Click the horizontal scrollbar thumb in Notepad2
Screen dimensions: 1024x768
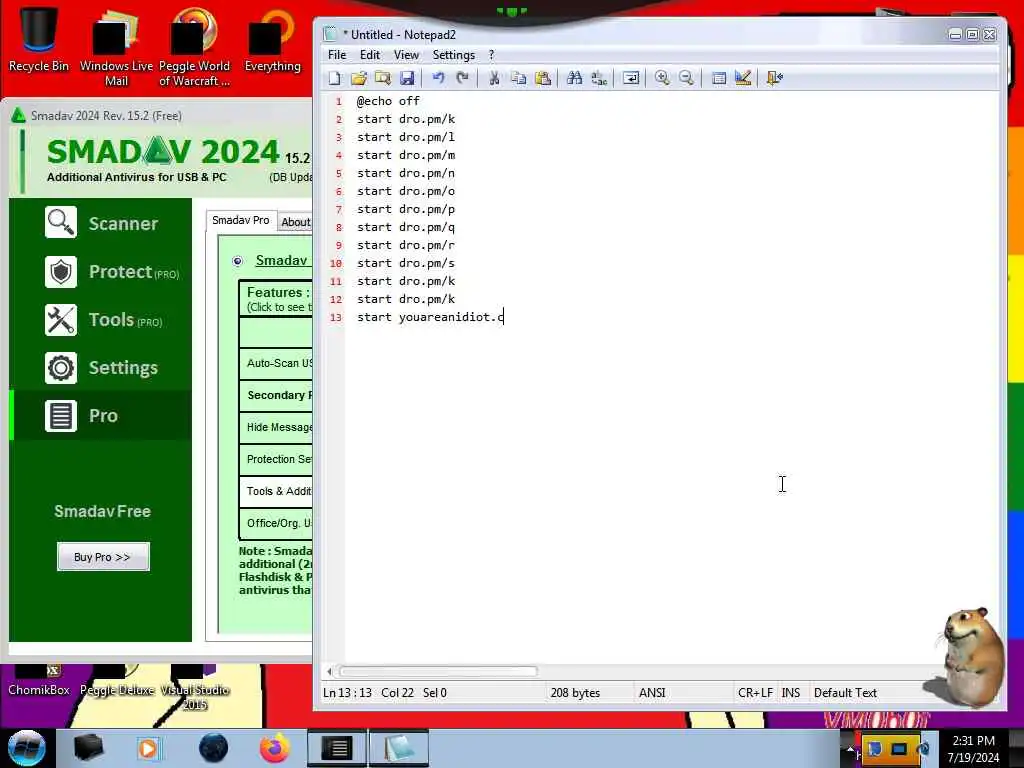tap(438, 671)
